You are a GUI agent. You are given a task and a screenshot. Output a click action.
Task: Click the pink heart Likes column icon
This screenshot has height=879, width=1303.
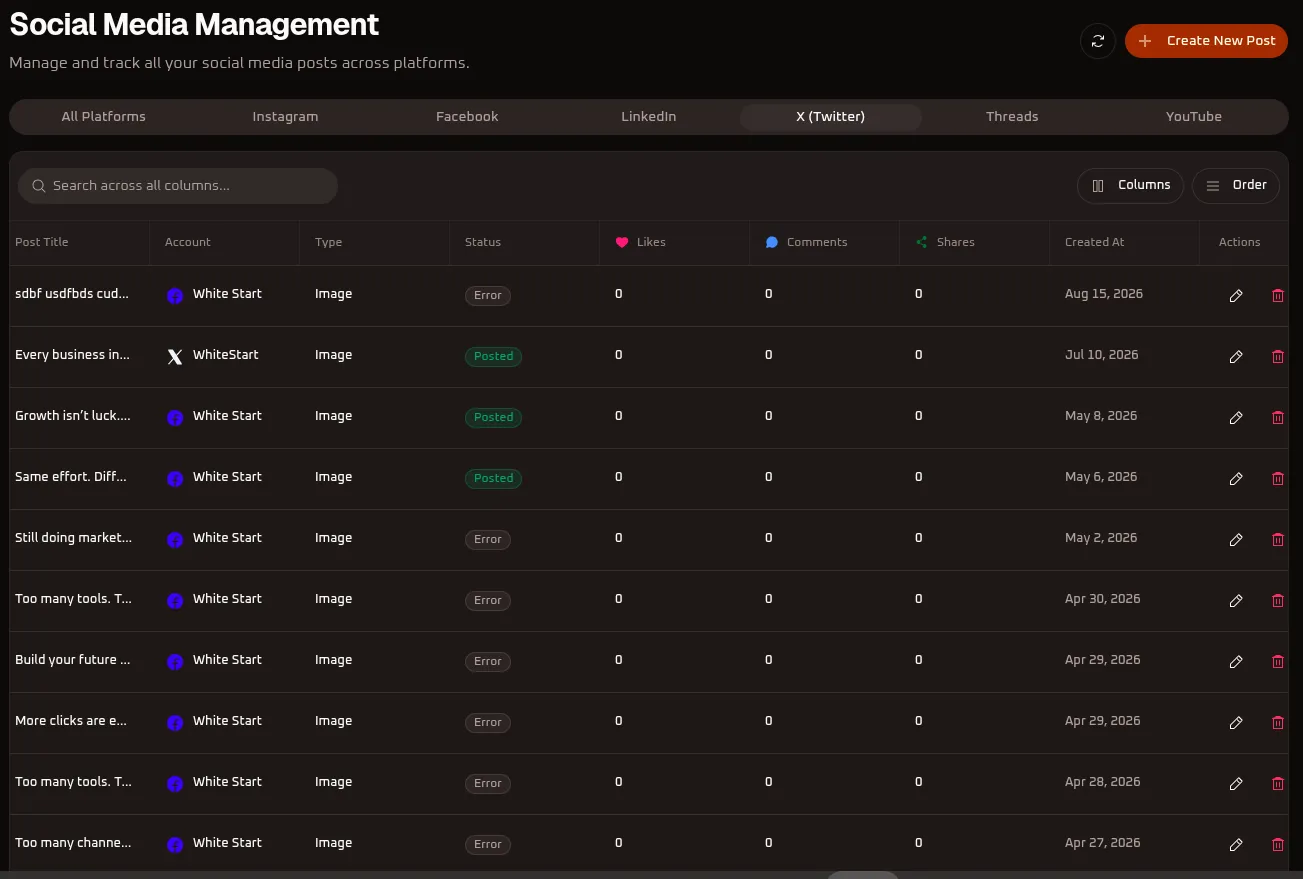pyautogui.click(x=622, y=242)
